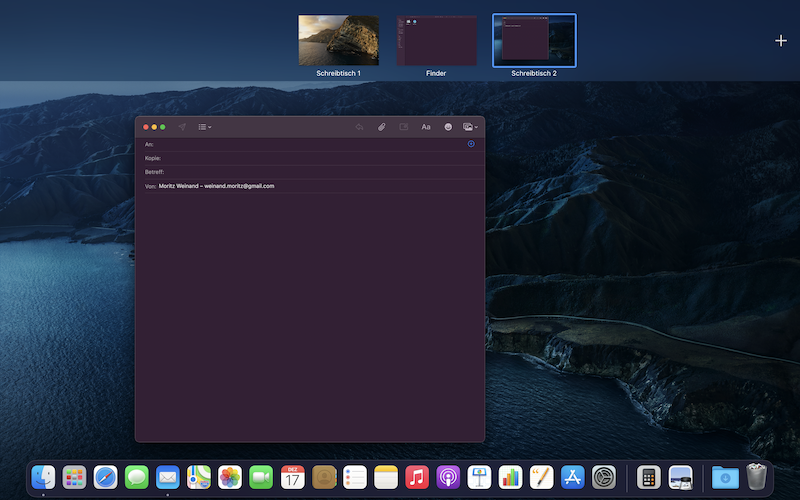This screenshot has width=800, height=500.
Task: Select the Schreibtisch 2 space
Action: [534, 40]
